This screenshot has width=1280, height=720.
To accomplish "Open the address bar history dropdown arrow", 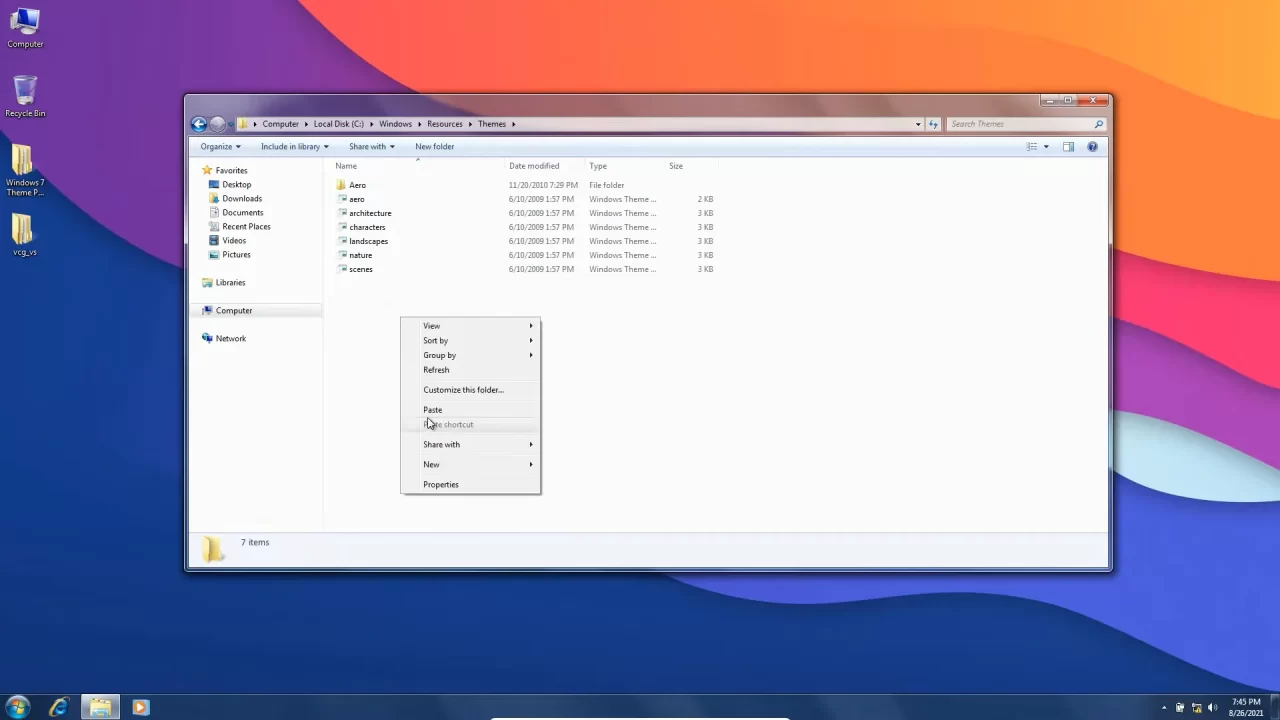I will click(x=918, y=124).
